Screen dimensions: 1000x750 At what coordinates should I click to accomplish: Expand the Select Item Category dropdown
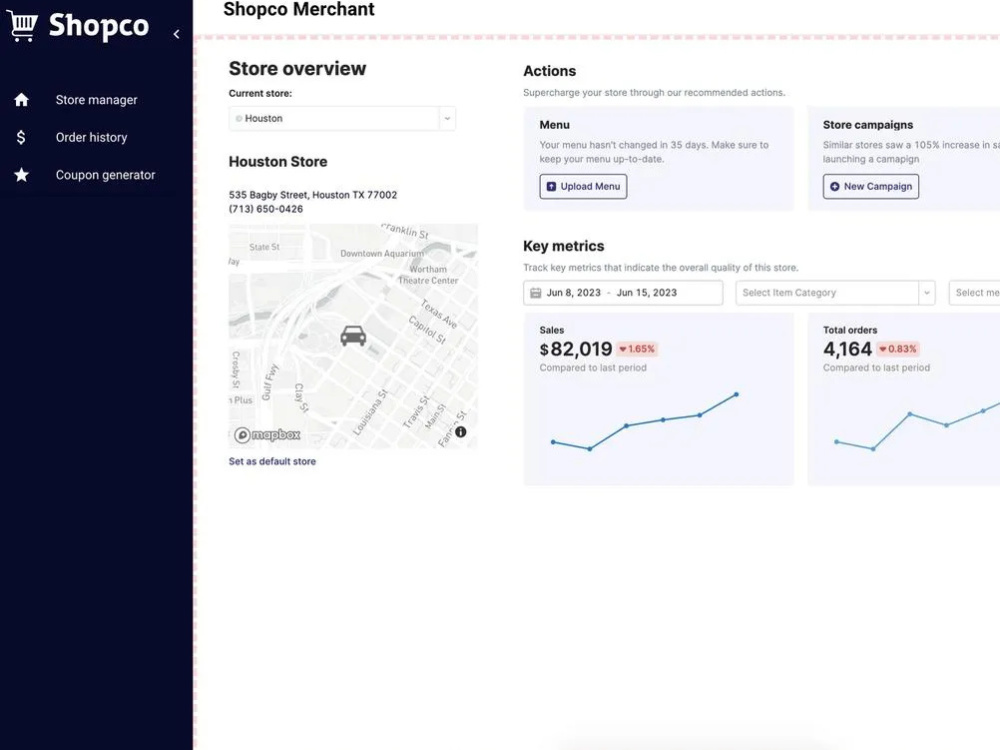[835, 293]
